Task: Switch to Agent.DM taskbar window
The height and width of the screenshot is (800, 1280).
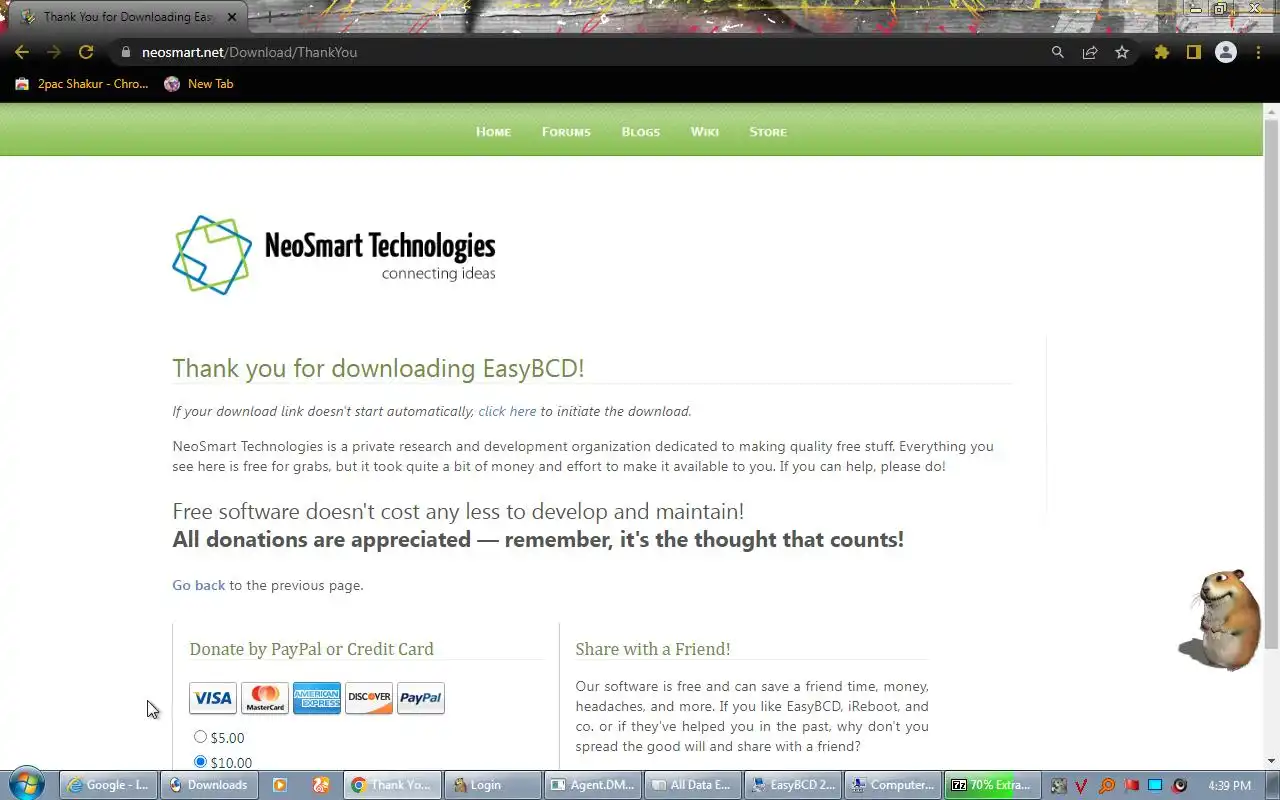Action: 593,785
